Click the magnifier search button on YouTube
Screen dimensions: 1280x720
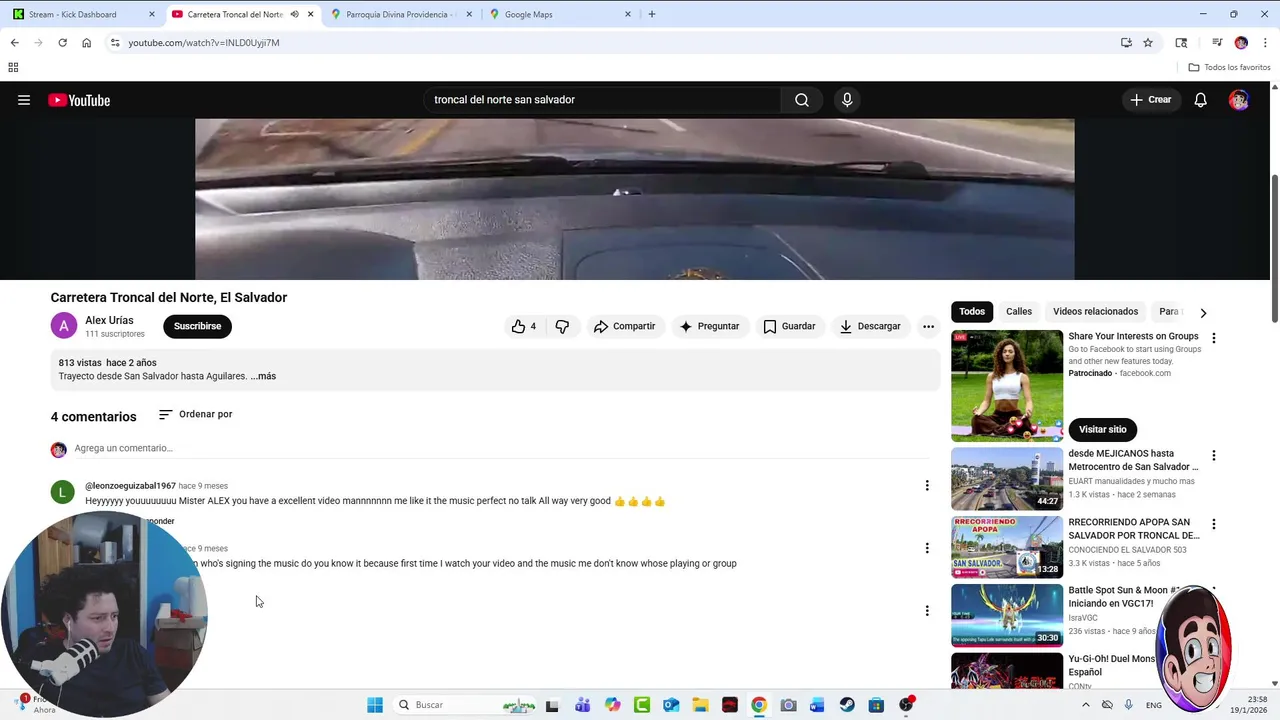[802, 100]
